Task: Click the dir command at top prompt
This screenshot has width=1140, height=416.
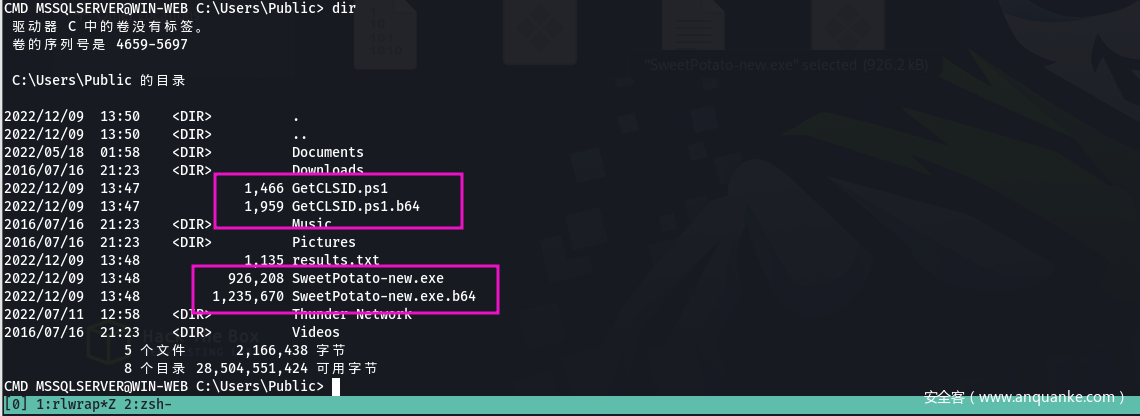Action: [x=343, y=9]
